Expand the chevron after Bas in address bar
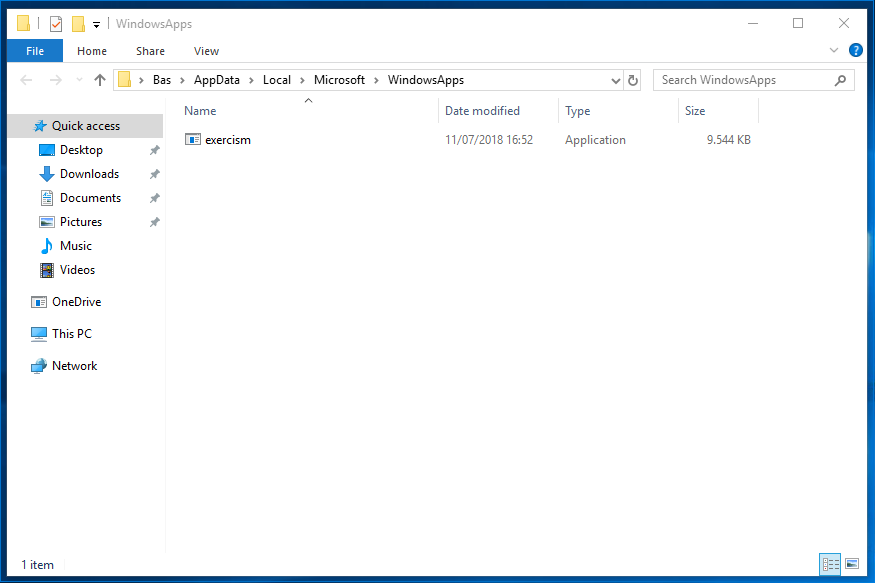This screenshot has height=583, width=875. 182,80
